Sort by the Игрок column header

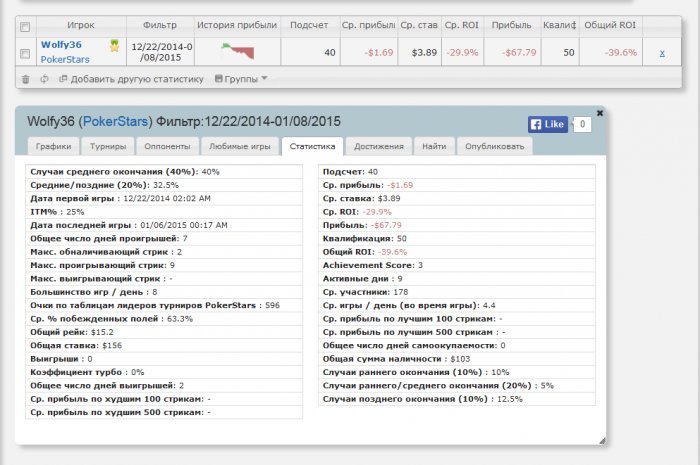coord(81,25)
